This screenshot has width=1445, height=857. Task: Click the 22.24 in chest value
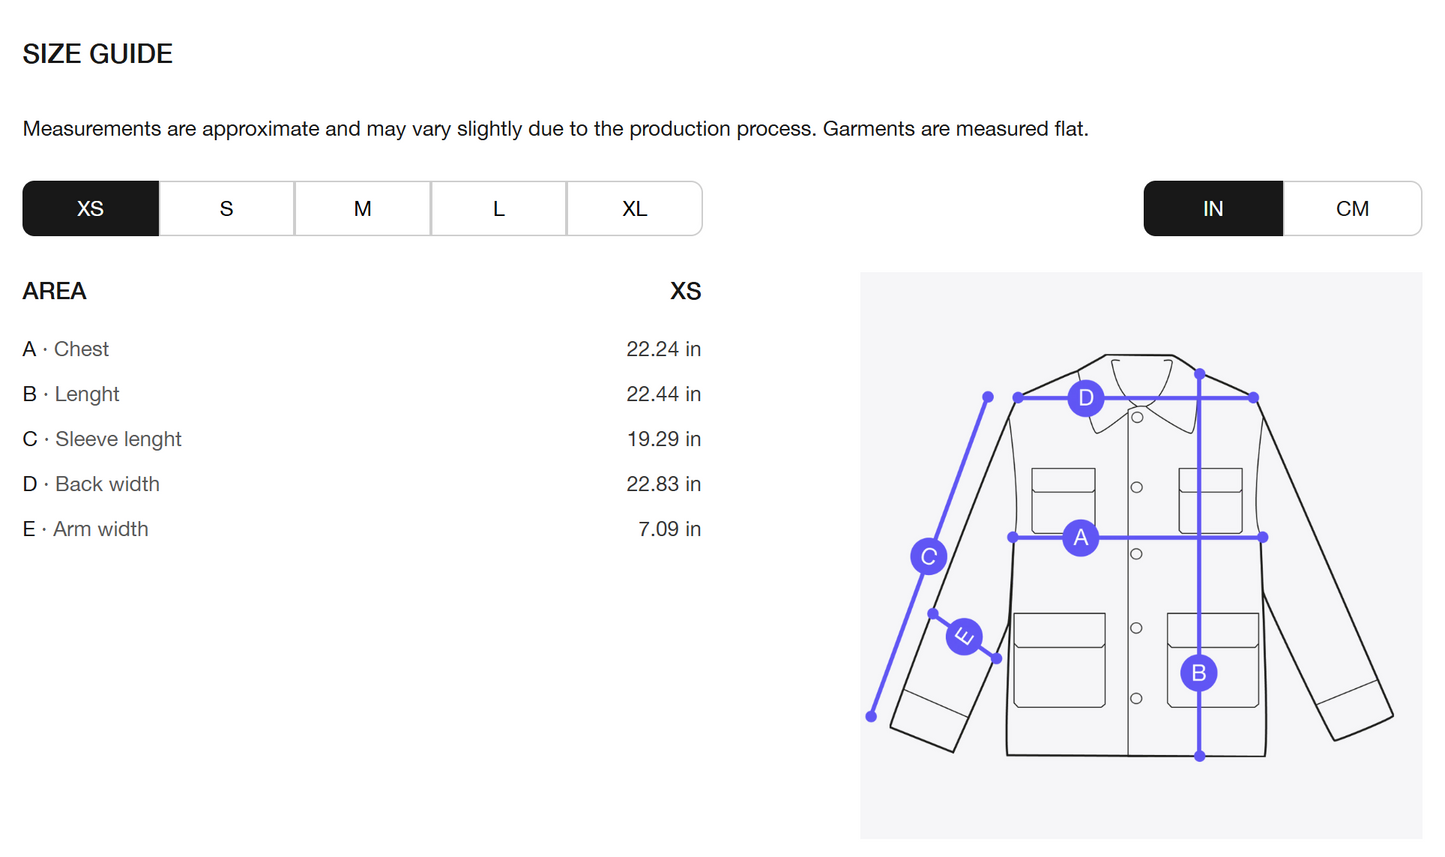(x=663, y=349)
